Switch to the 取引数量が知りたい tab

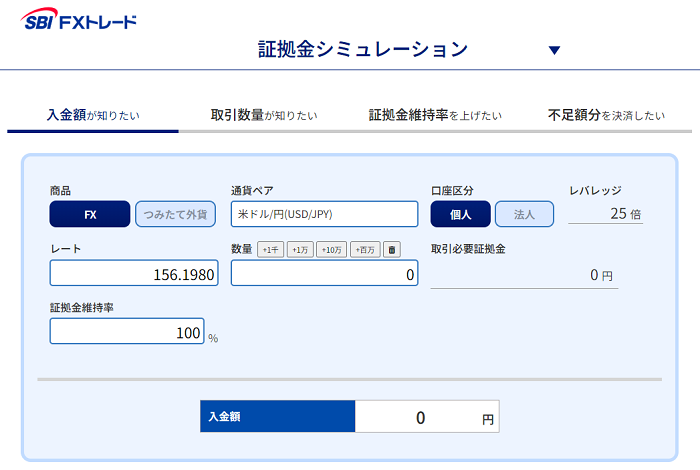pos(264,116)
